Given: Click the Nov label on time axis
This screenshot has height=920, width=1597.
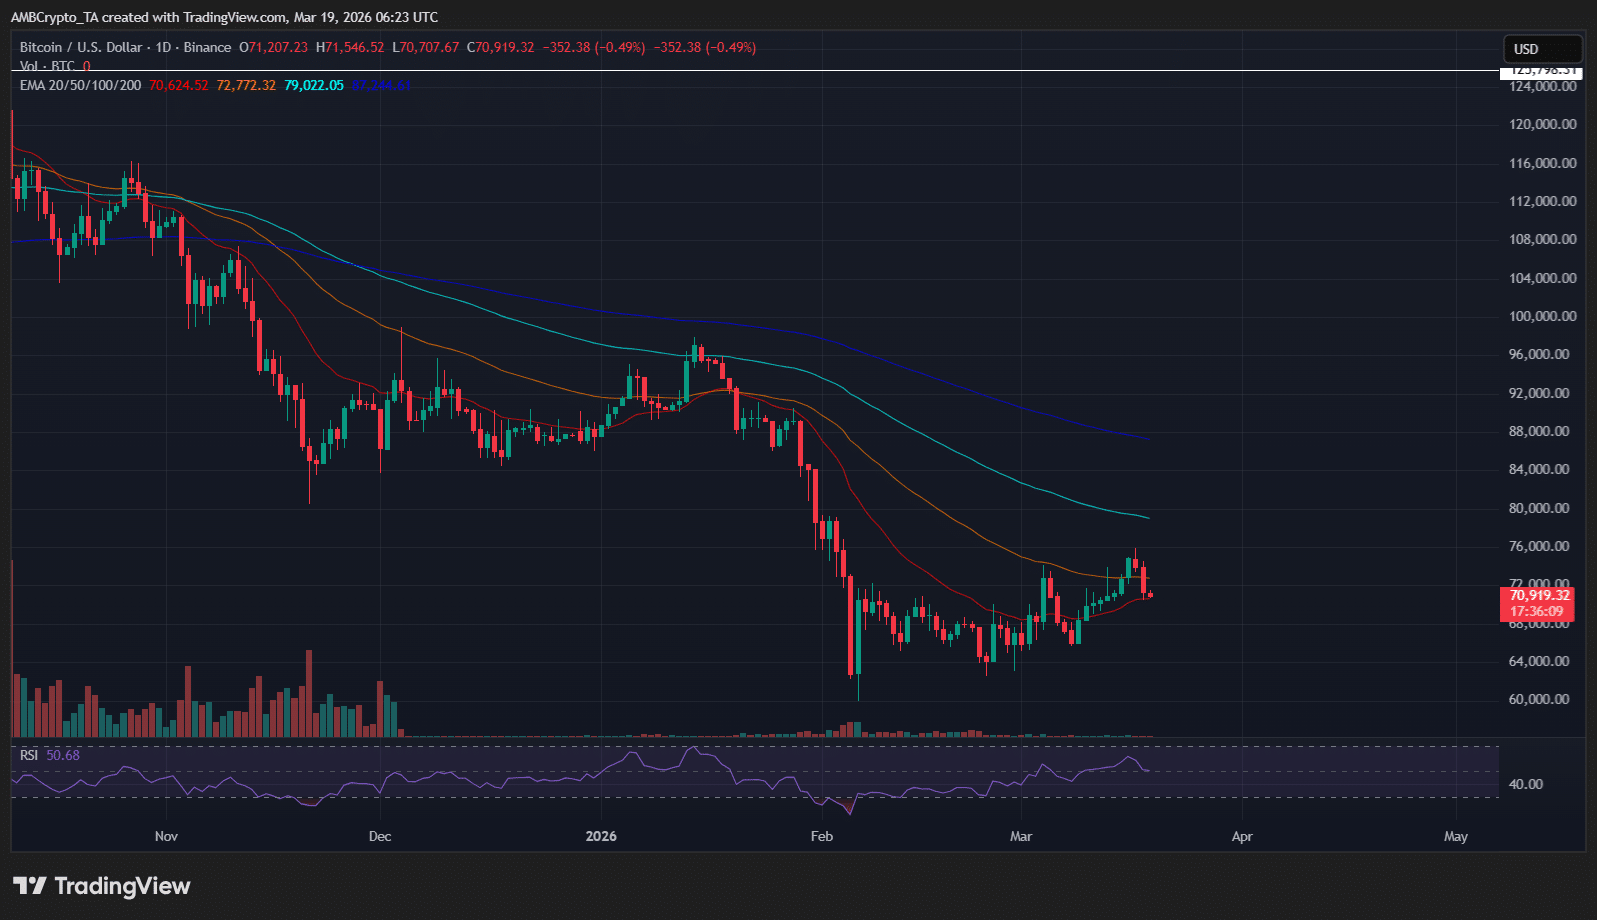Looking at the screenshot, I should coord(166,836).
